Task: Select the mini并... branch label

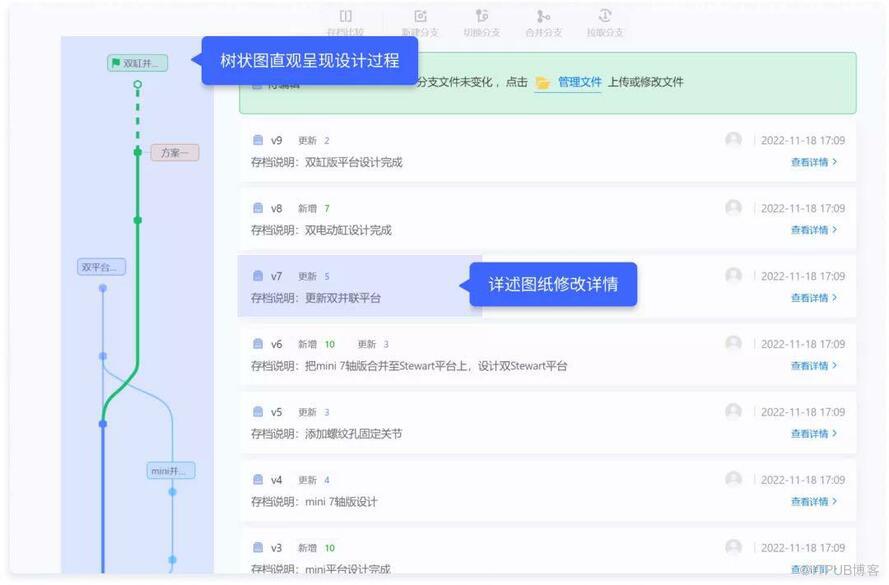Action: coord(171,471)
